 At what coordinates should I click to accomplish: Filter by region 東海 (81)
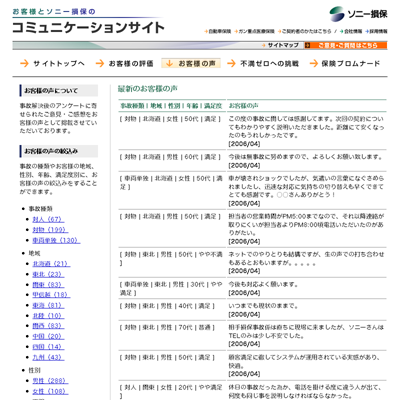tap(48, 305)
